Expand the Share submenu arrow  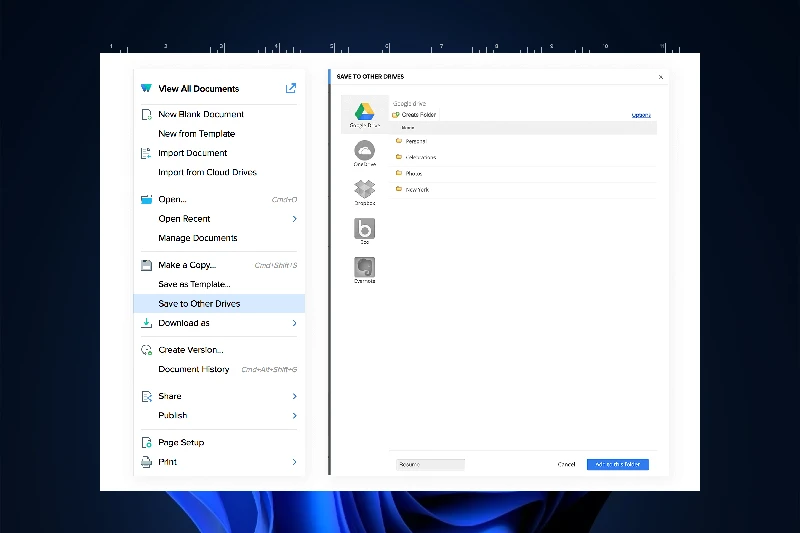tap(294, 396)
